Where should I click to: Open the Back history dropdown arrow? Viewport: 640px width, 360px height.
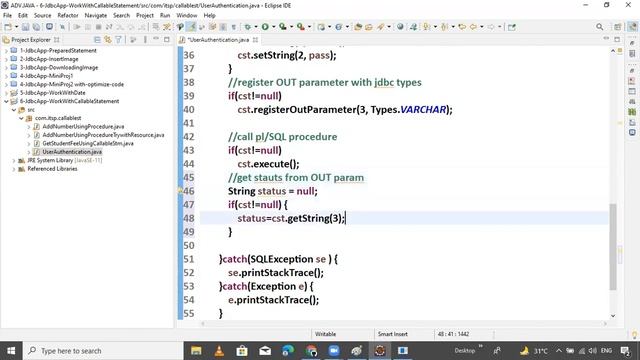click(x=482, y=27)
